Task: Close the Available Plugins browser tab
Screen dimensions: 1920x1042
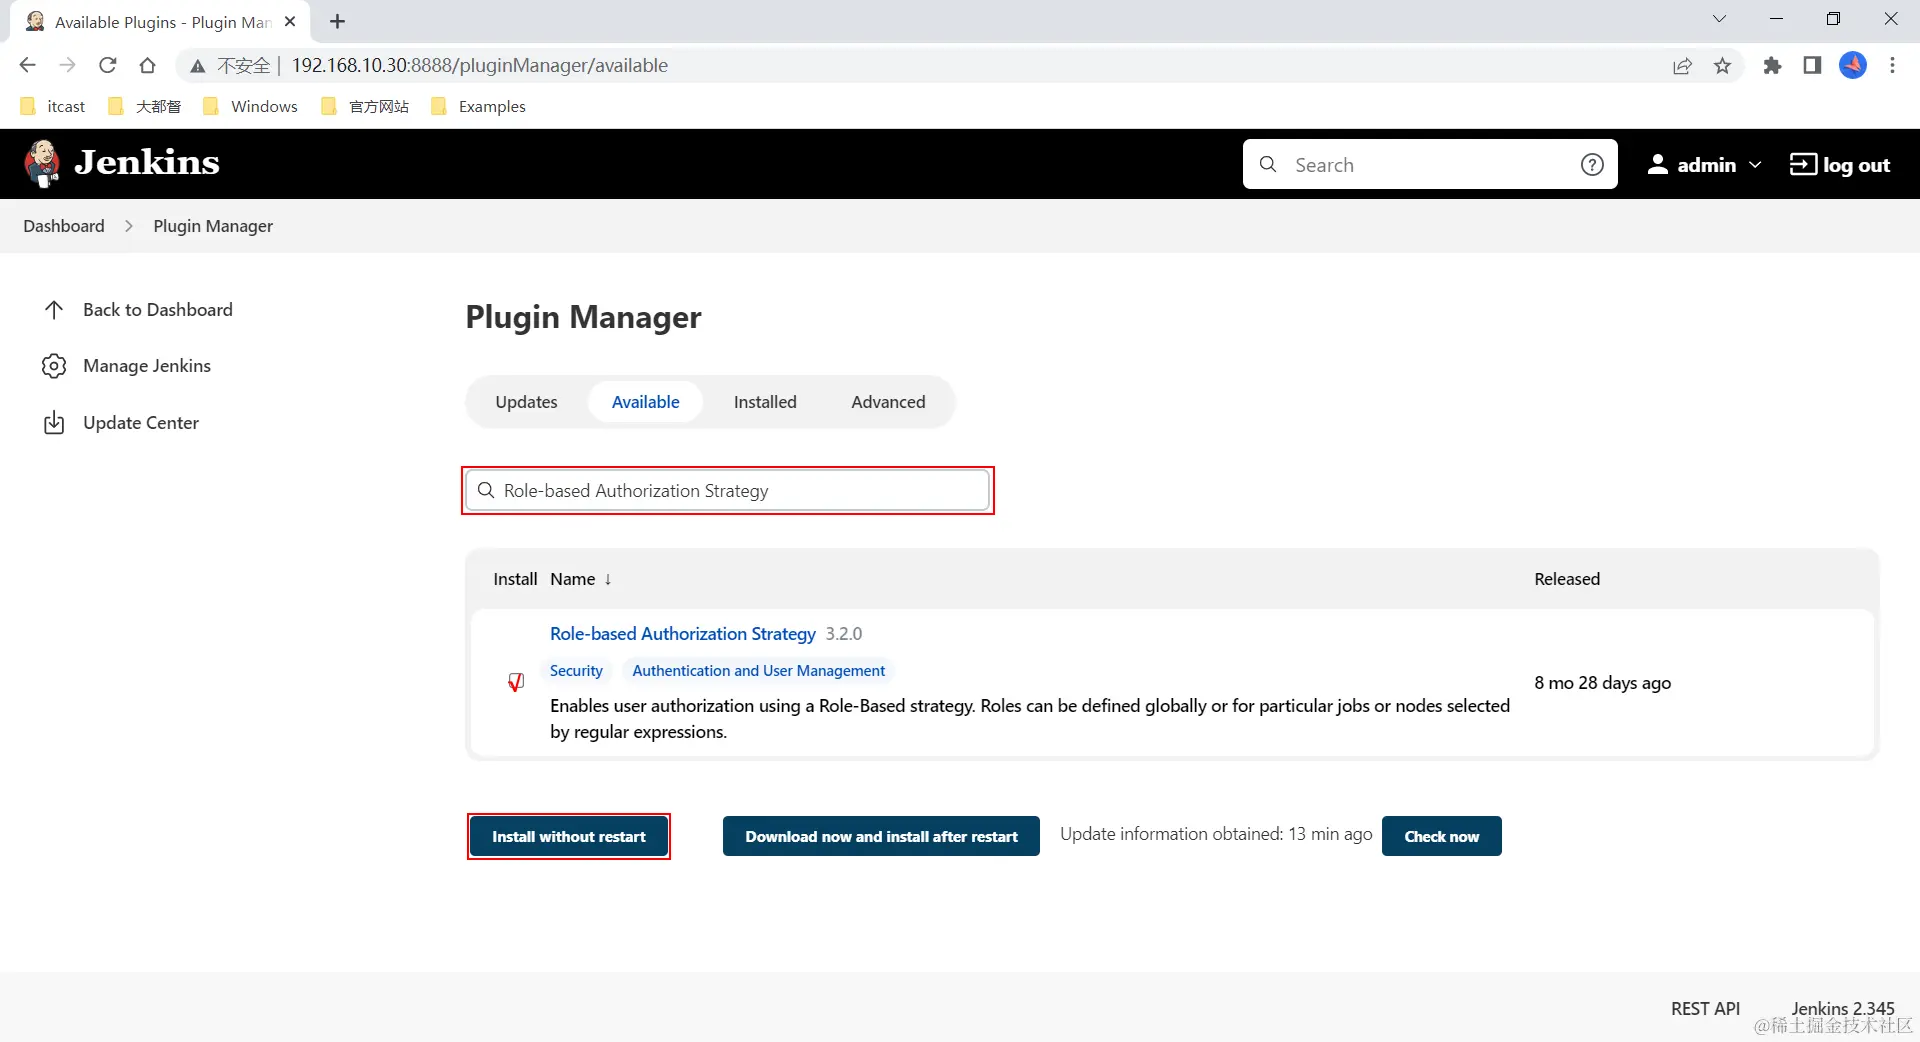Action: pyautogui.click(x=290, y=21)
